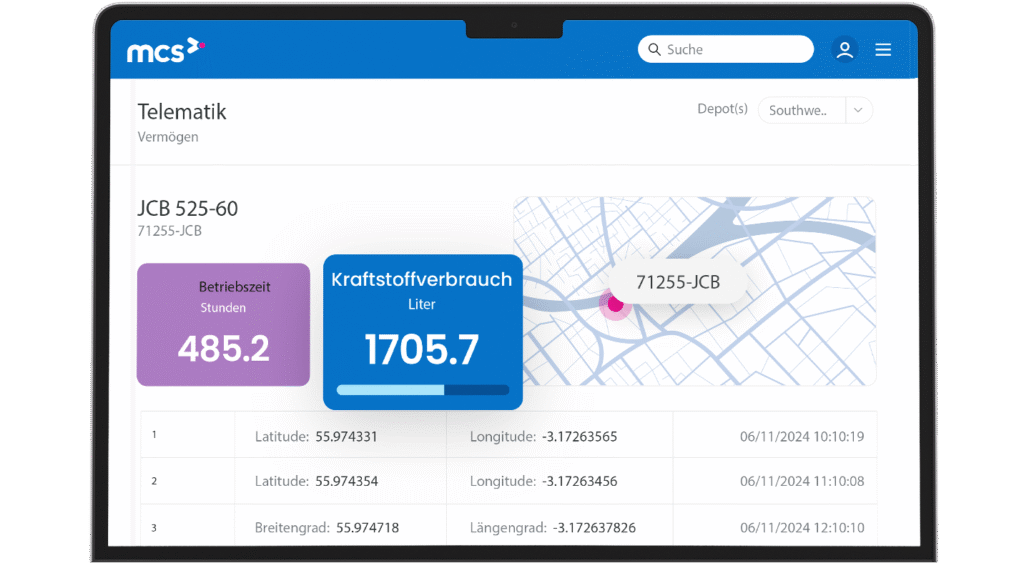Click the Betriebszeit 485.2 card

coord(223,325)
